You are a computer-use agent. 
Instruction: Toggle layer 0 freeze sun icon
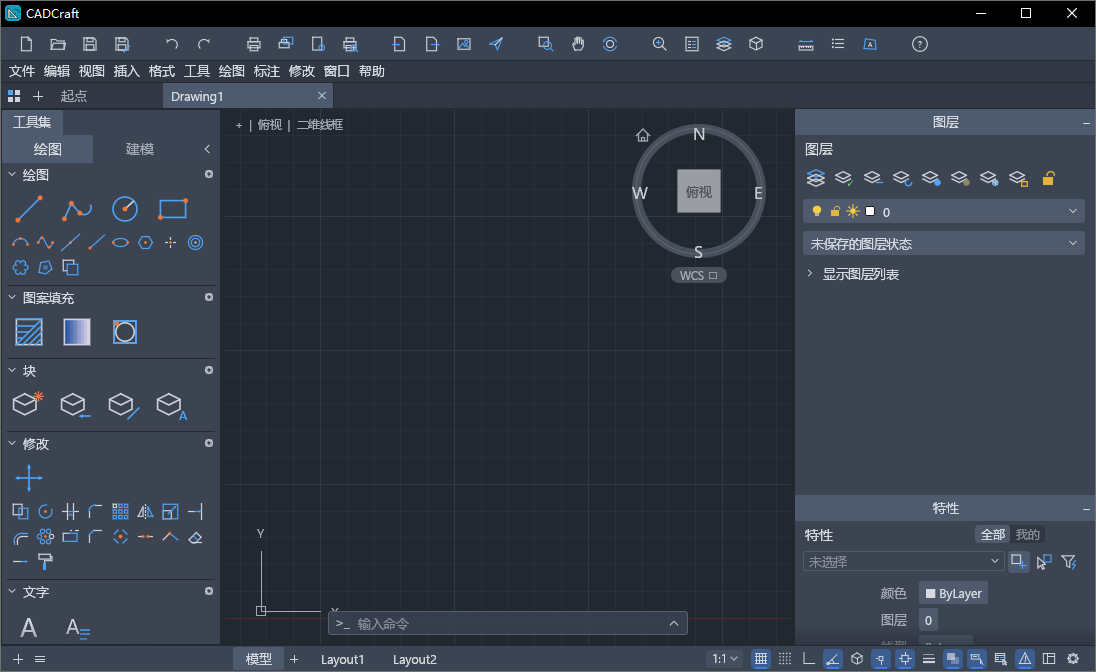[853, 211]
